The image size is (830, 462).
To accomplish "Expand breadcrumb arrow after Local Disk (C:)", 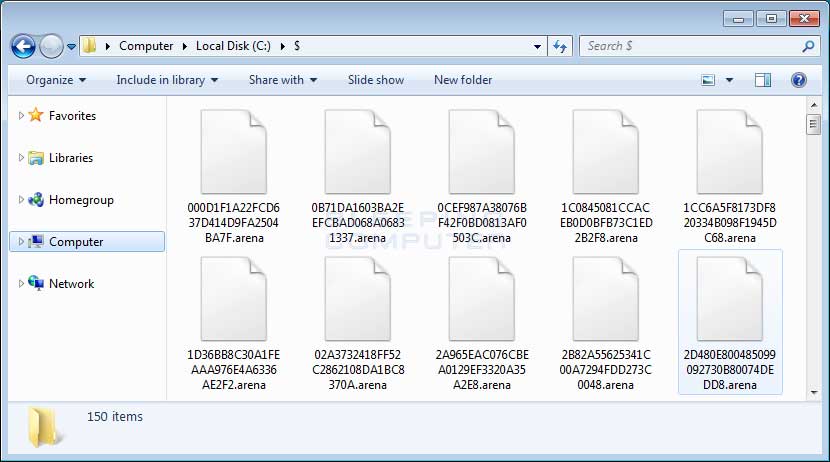I will (x=283, y=47).
